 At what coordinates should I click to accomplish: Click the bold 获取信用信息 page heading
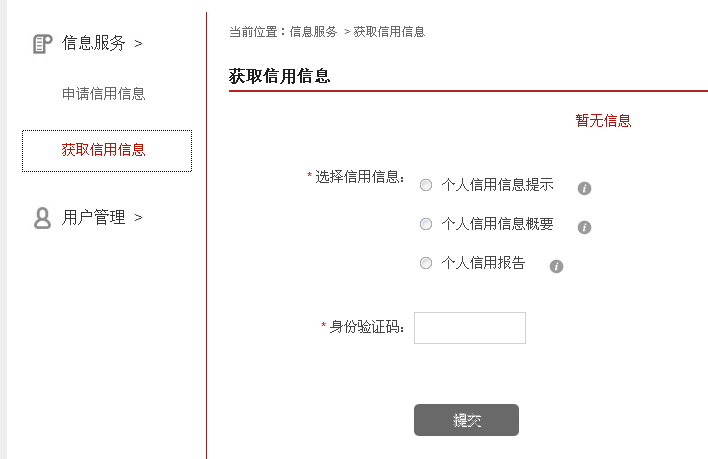point(279,76)
